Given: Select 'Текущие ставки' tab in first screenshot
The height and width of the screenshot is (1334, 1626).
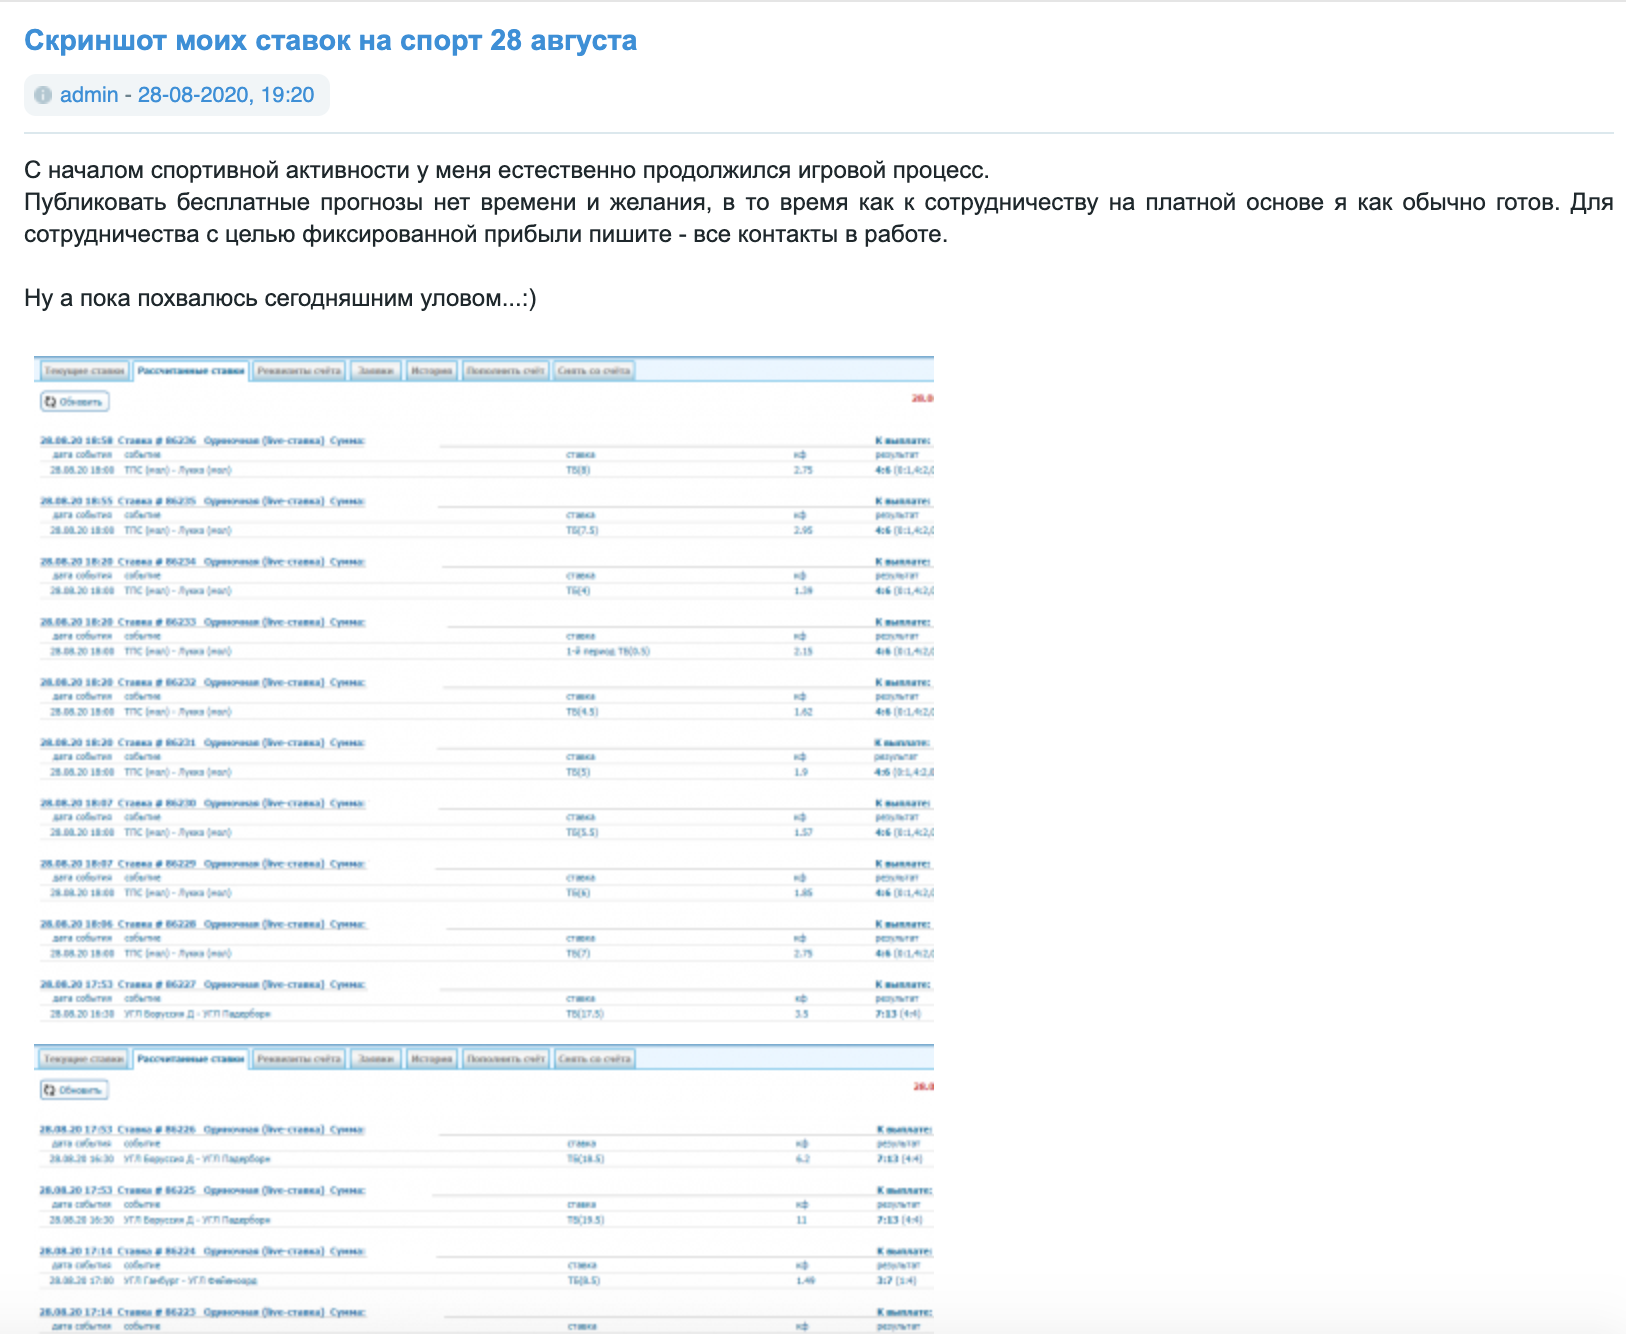Looking at the screenshot, I should (85, 371).
